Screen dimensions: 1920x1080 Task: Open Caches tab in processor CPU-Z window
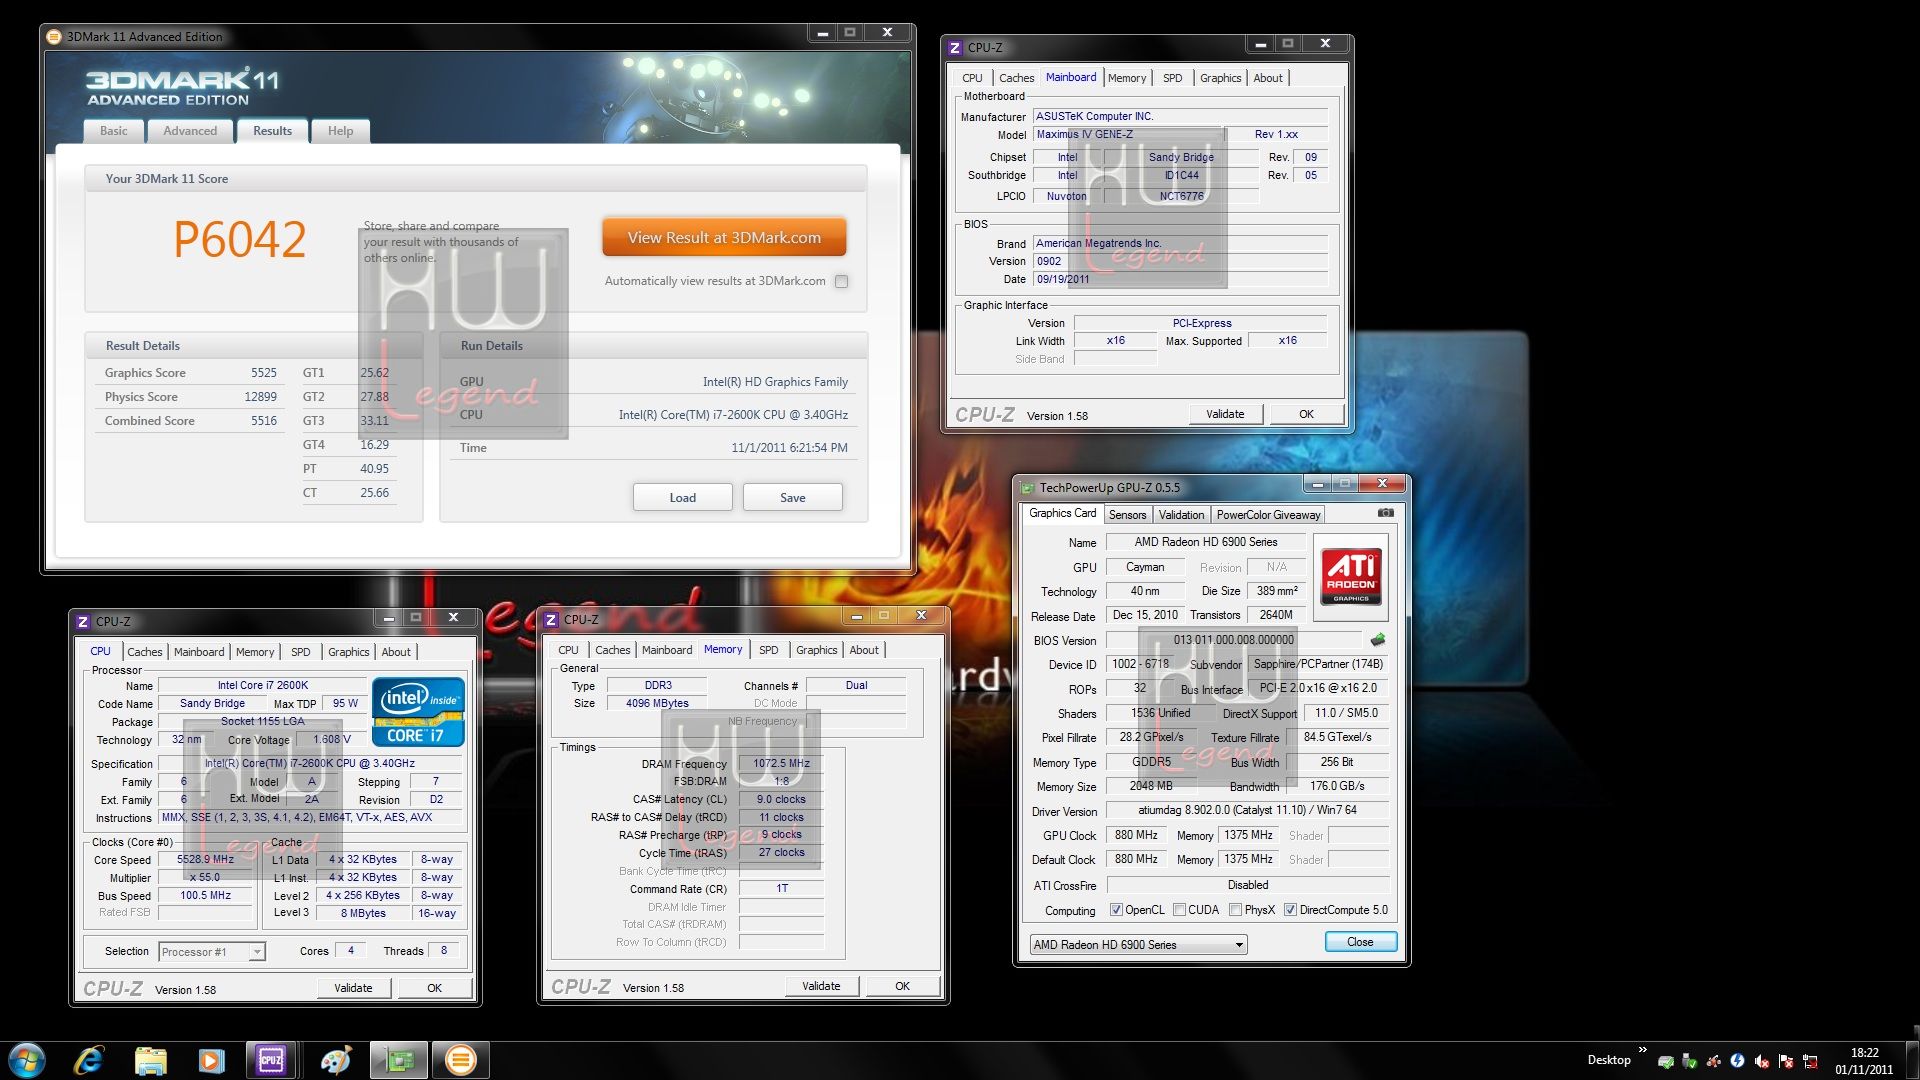pos(144,652)
